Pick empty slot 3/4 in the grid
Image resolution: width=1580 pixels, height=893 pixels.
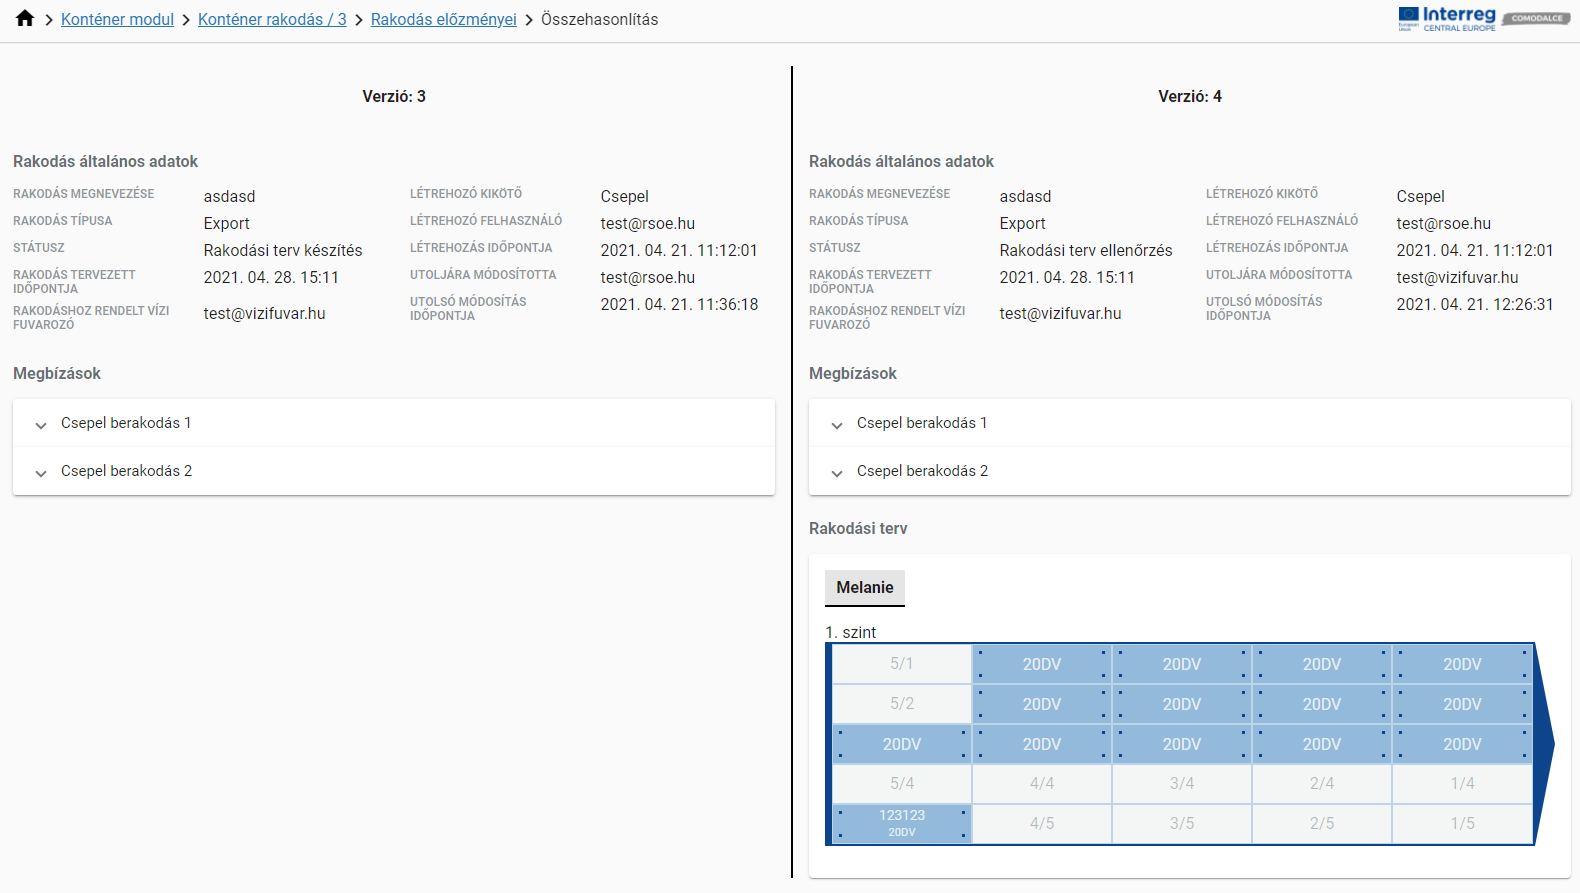coord(1182,784)
